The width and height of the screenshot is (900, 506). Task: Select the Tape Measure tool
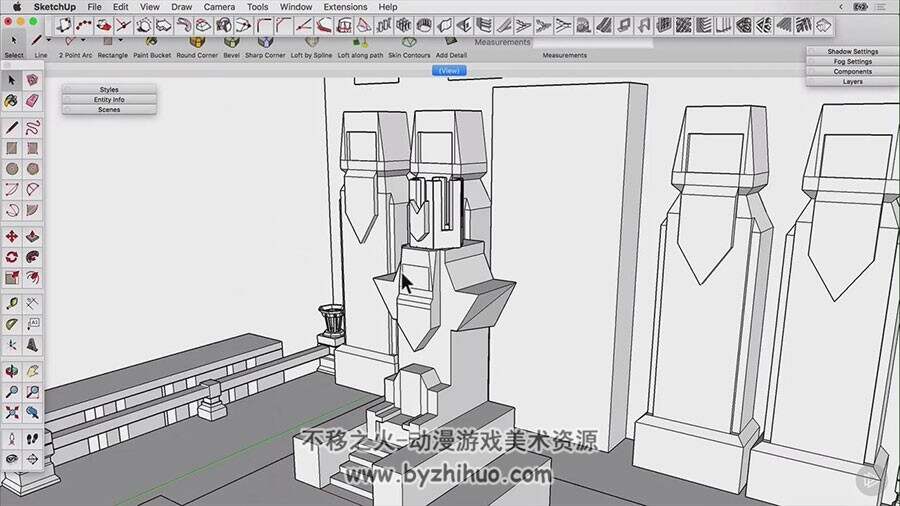coord(12,303)
